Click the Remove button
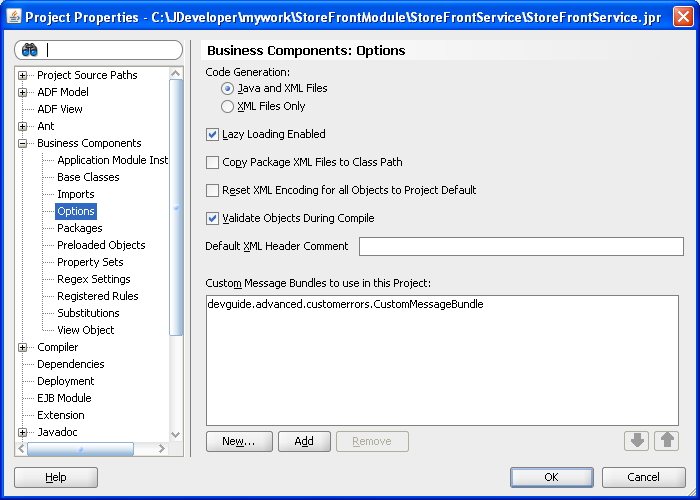The height and width of the screenshot is (500, 700). click(372, 441)
